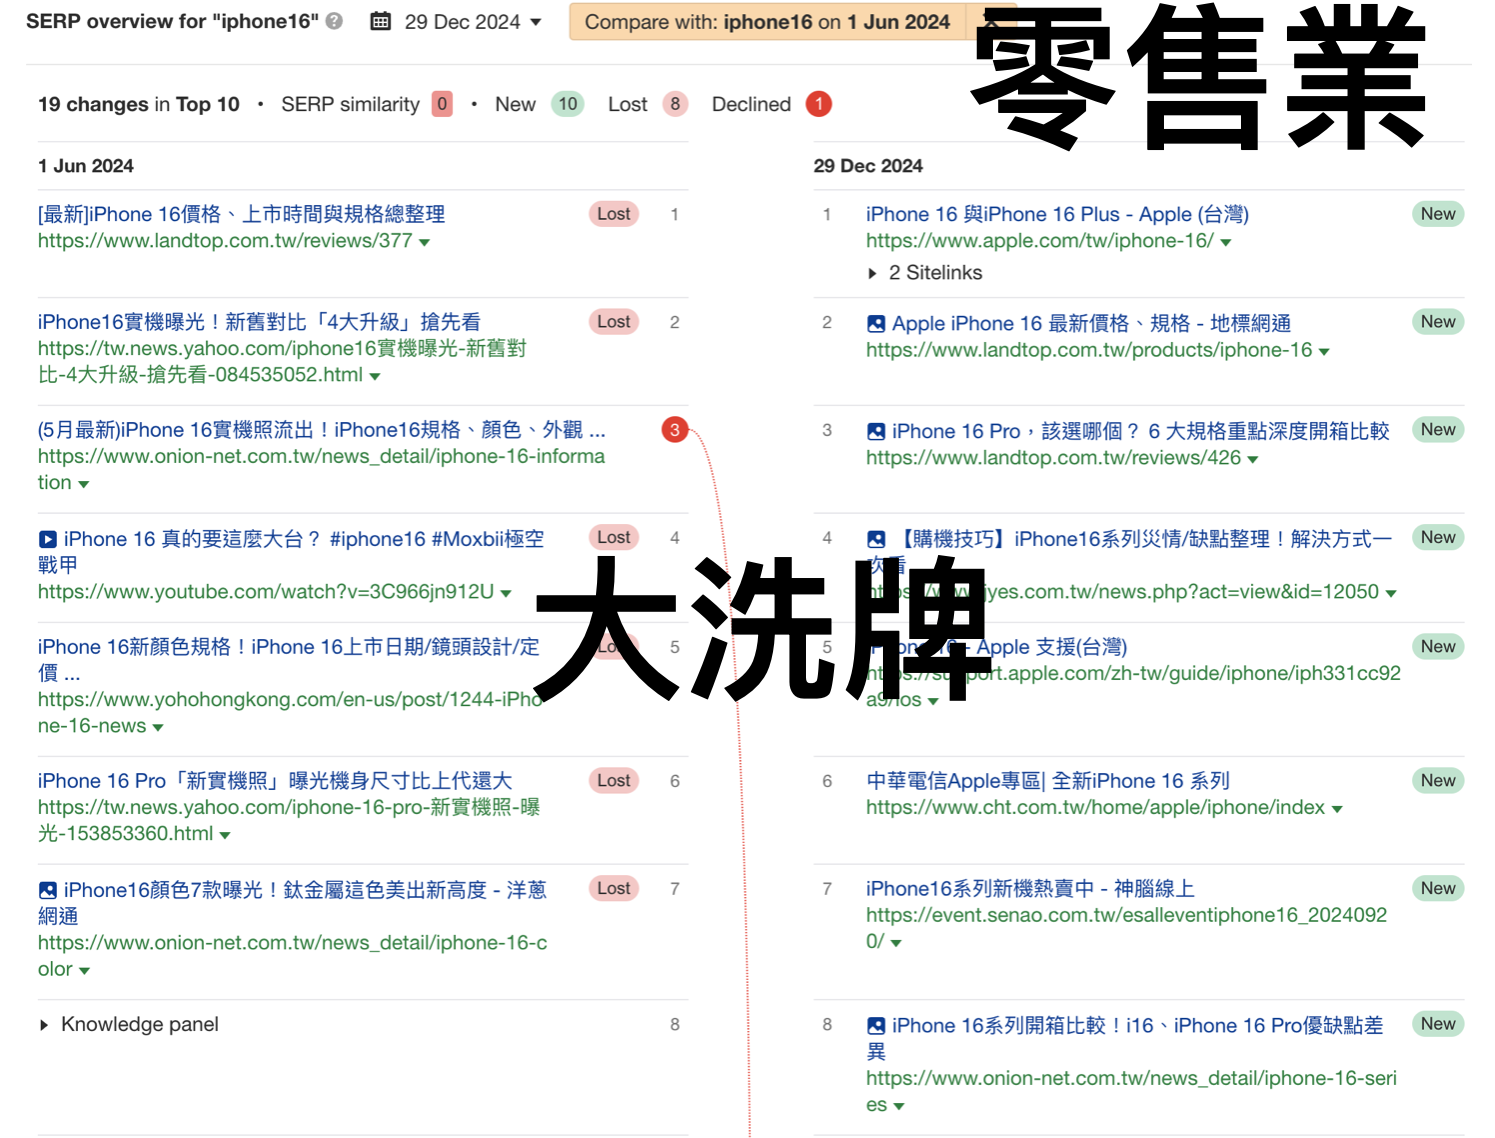Expand the apple.com/tw/iphone-16 URL dropdown
The width and height of the screenshot is (1495, 1138).
(x=1226, y=242)
